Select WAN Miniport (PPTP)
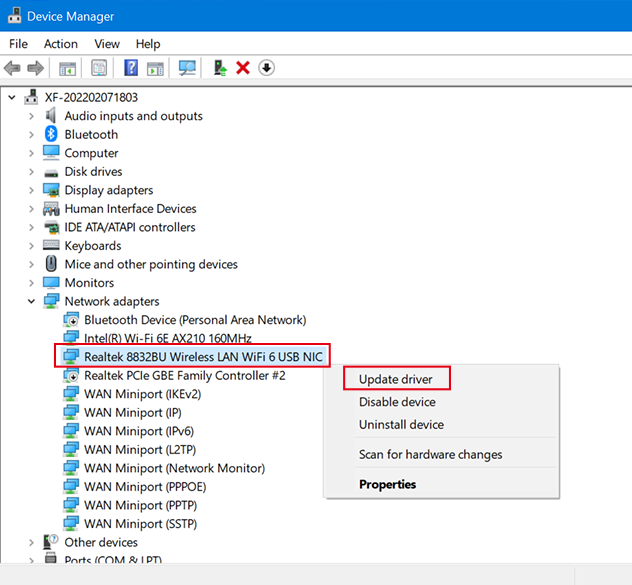Viewport: 632px width, 585px height. [x=140, y=505]
